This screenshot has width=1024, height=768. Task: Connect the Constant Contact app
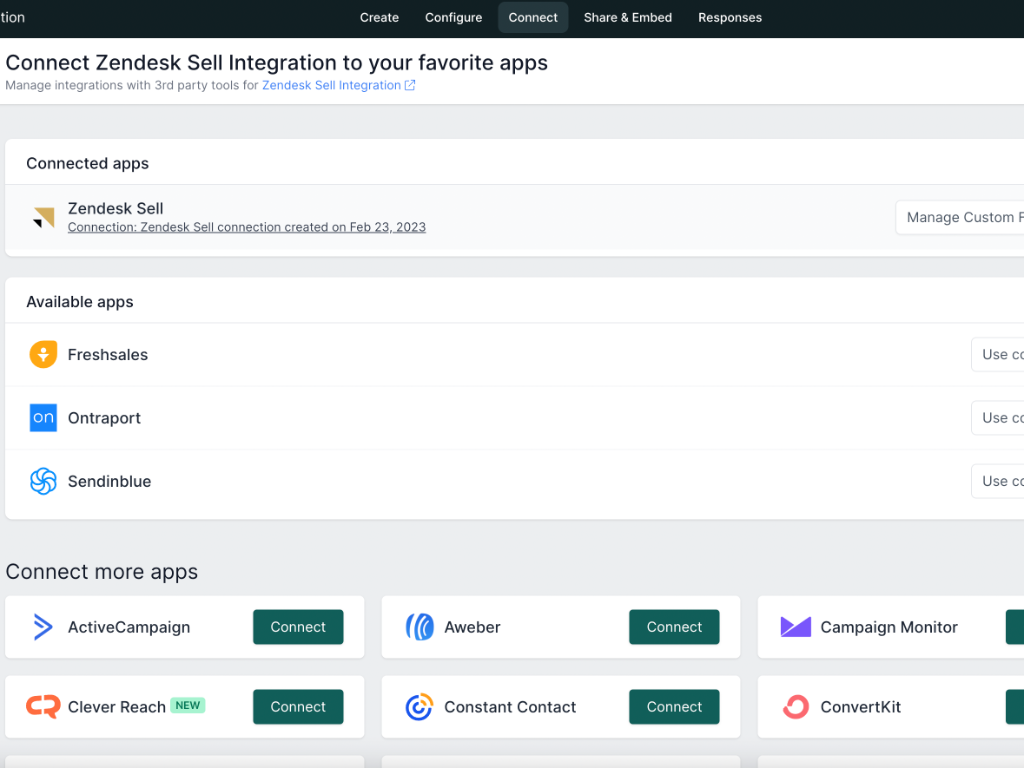674,707
